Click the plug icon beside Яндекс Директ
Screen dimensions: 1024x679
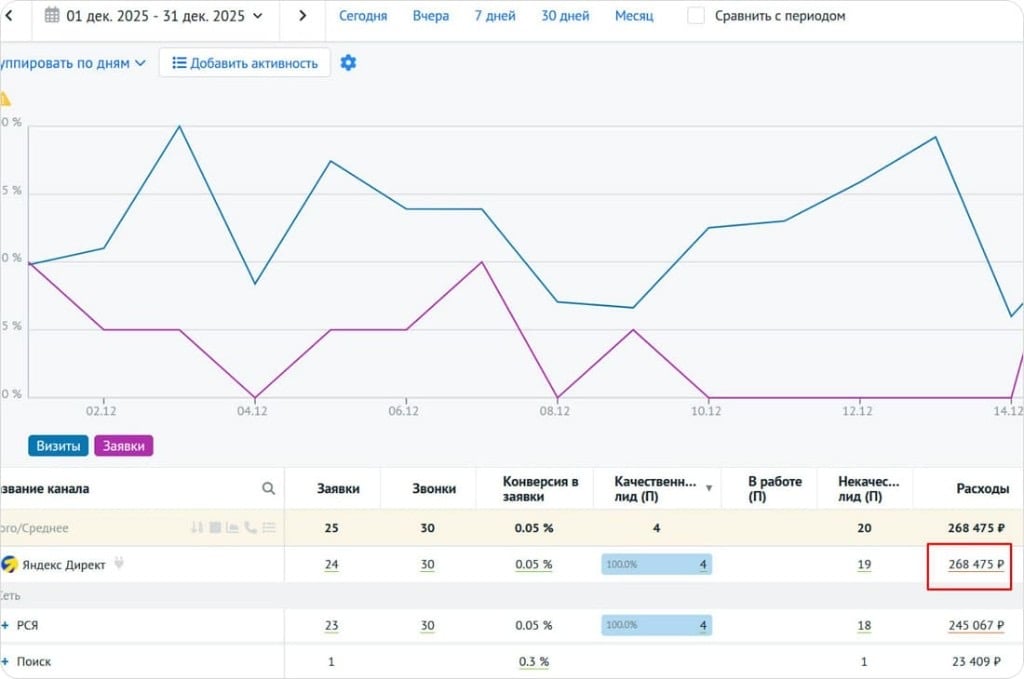pos(118,563)
